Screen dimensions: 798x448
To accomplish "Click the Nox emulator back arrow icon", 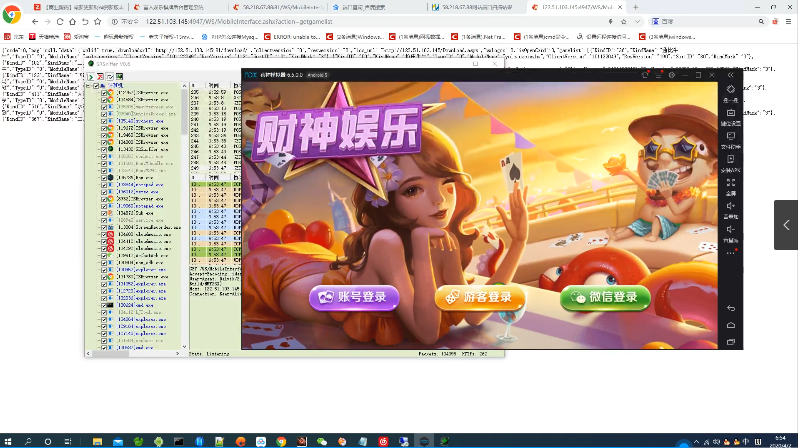I will coord(730,308).
